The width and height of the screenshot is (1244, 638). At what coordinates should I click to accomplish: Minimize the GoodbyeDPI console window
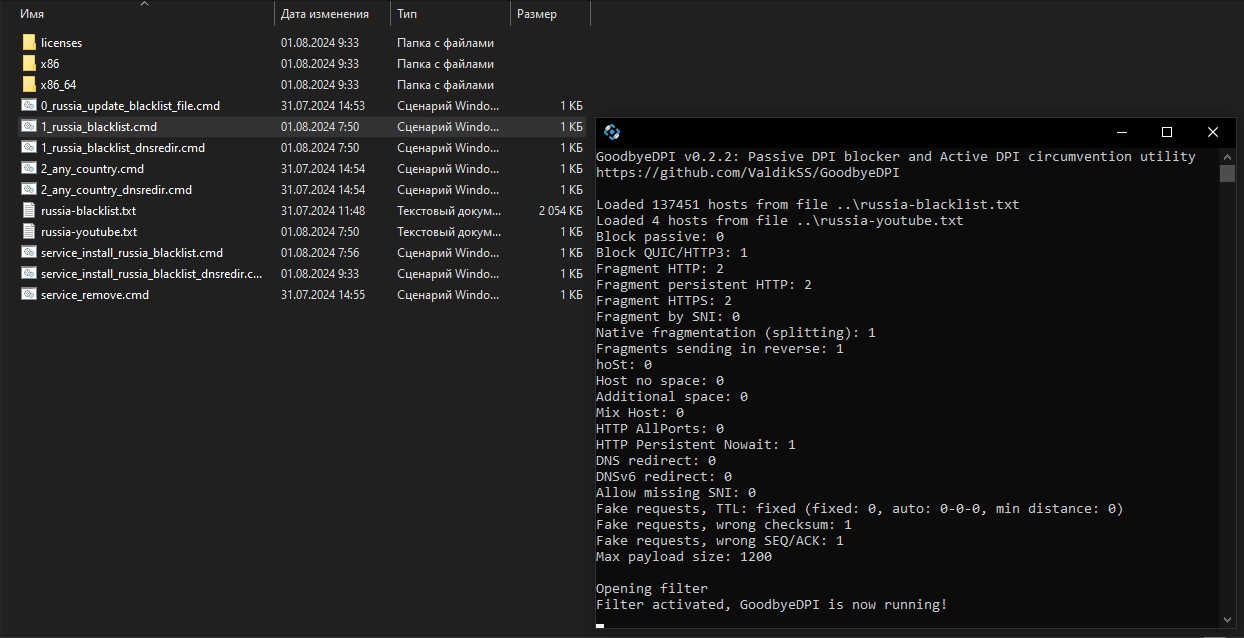click(1120, 132)
